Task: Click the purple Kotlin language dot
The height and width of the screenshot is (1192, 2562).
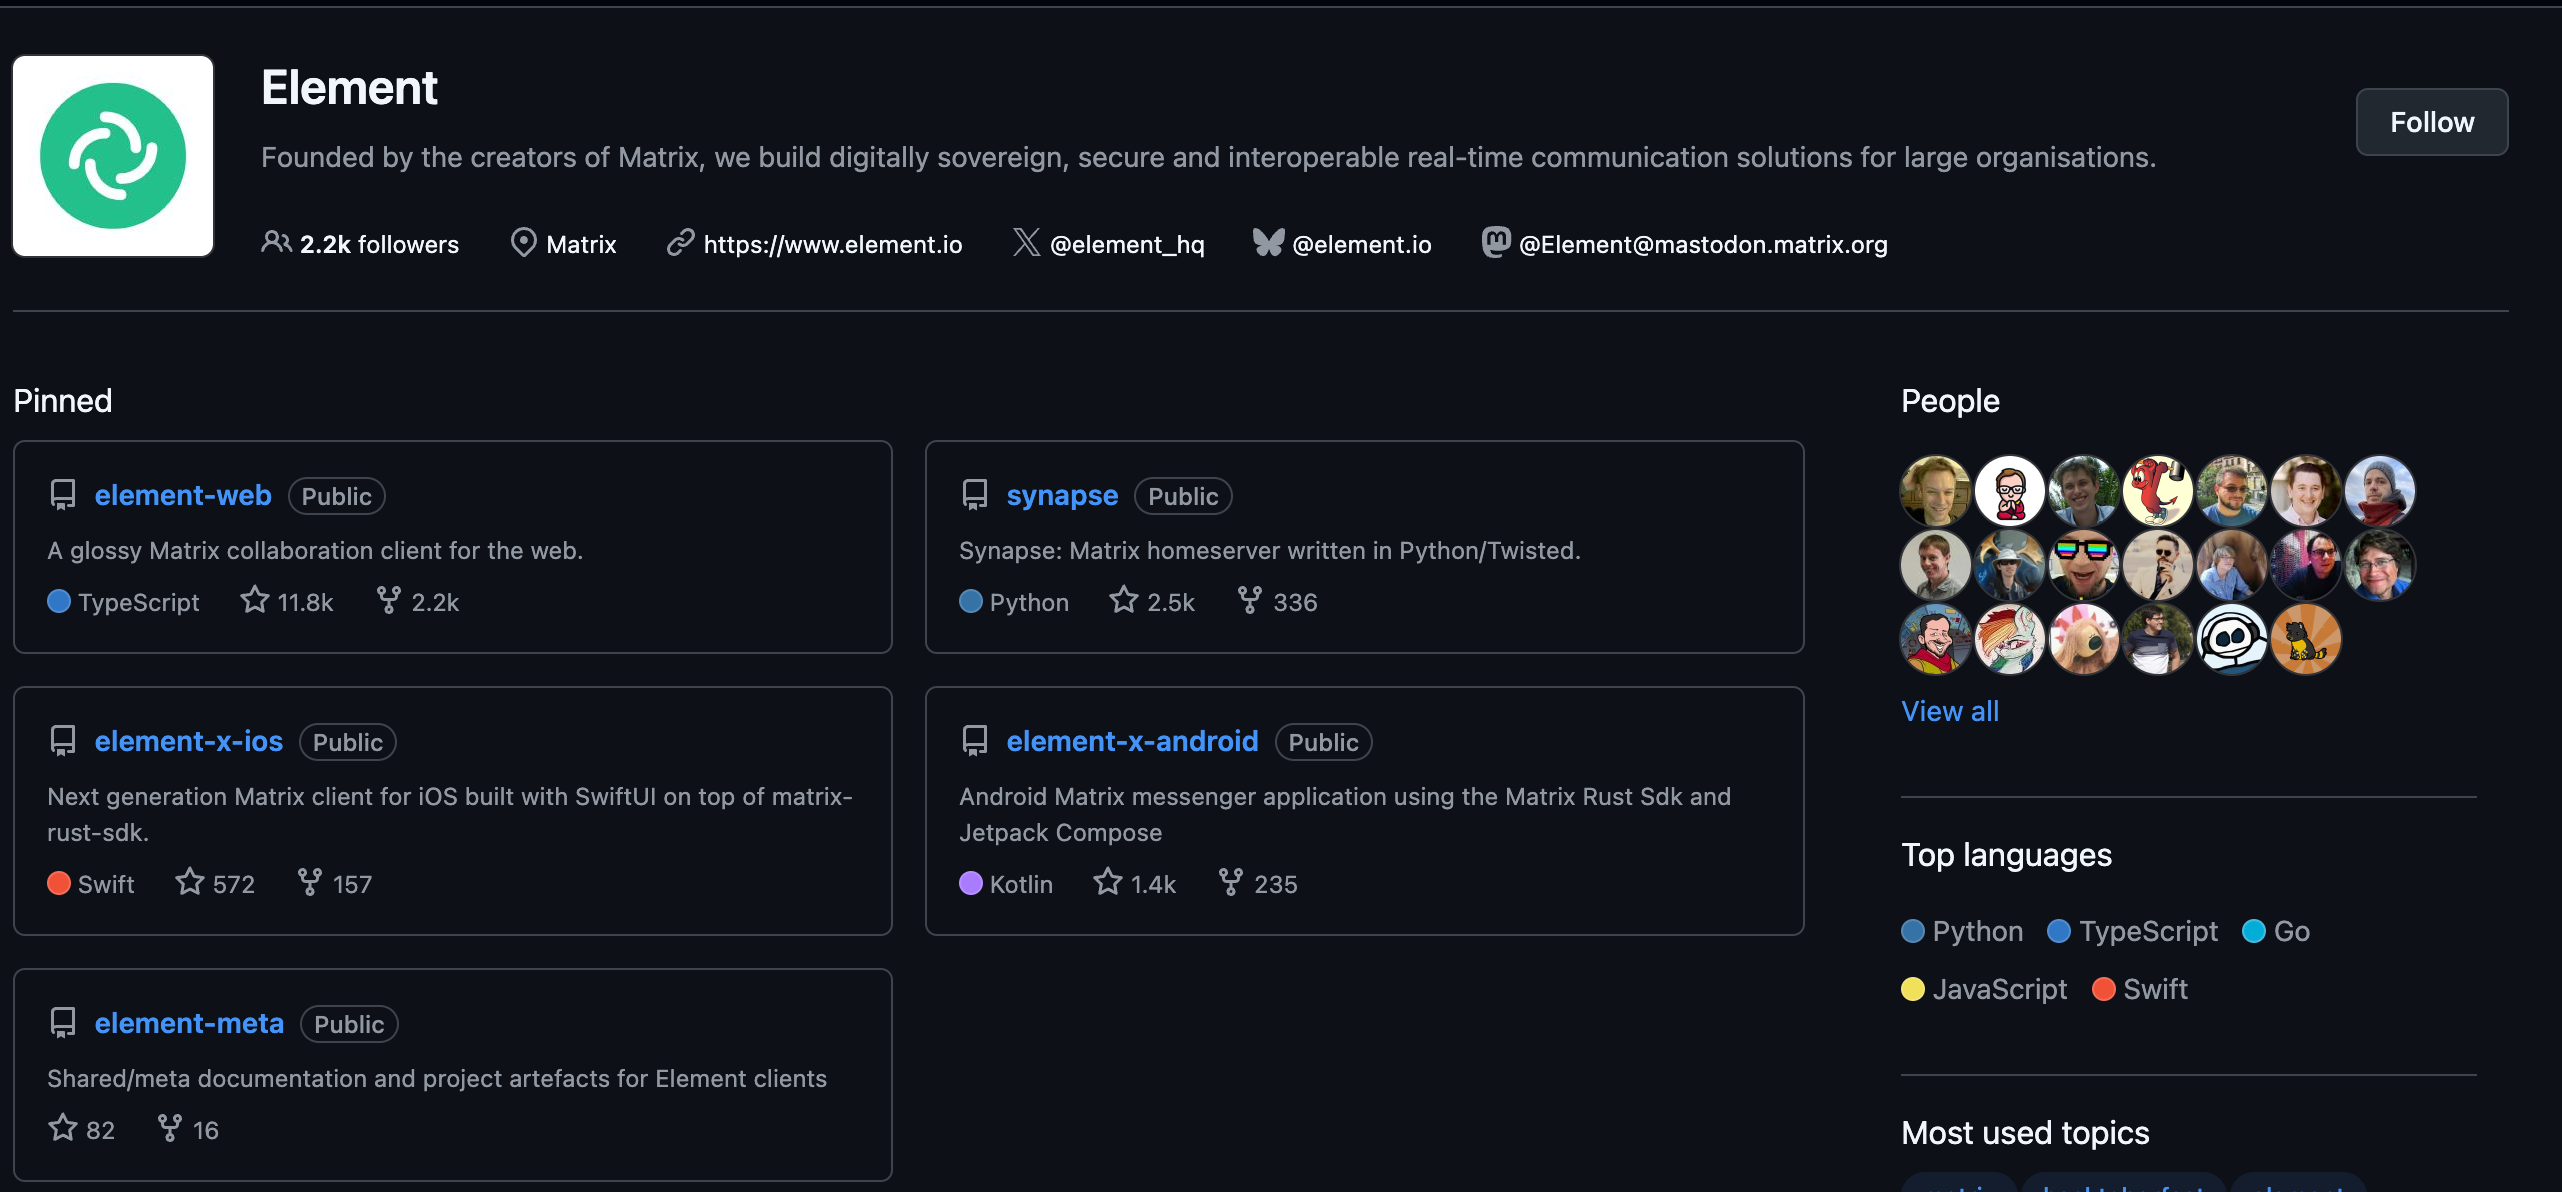Action: 971,883
